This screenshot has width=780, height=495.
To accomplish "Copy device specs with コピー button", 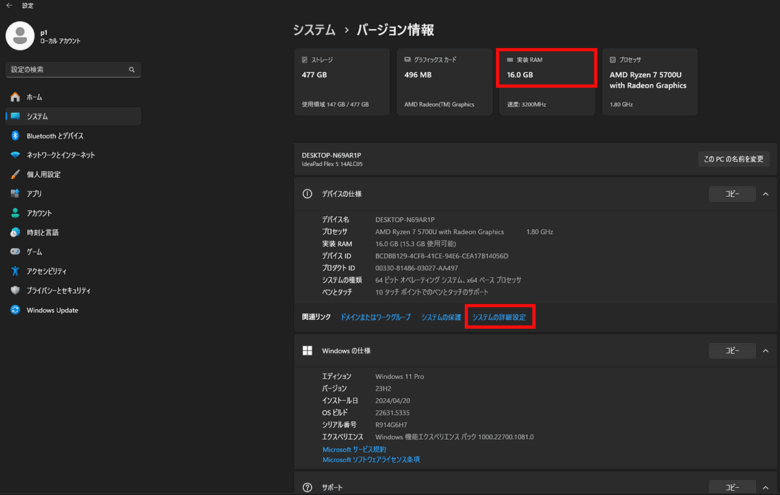I will pyautogui.click(x=732, y=194).
